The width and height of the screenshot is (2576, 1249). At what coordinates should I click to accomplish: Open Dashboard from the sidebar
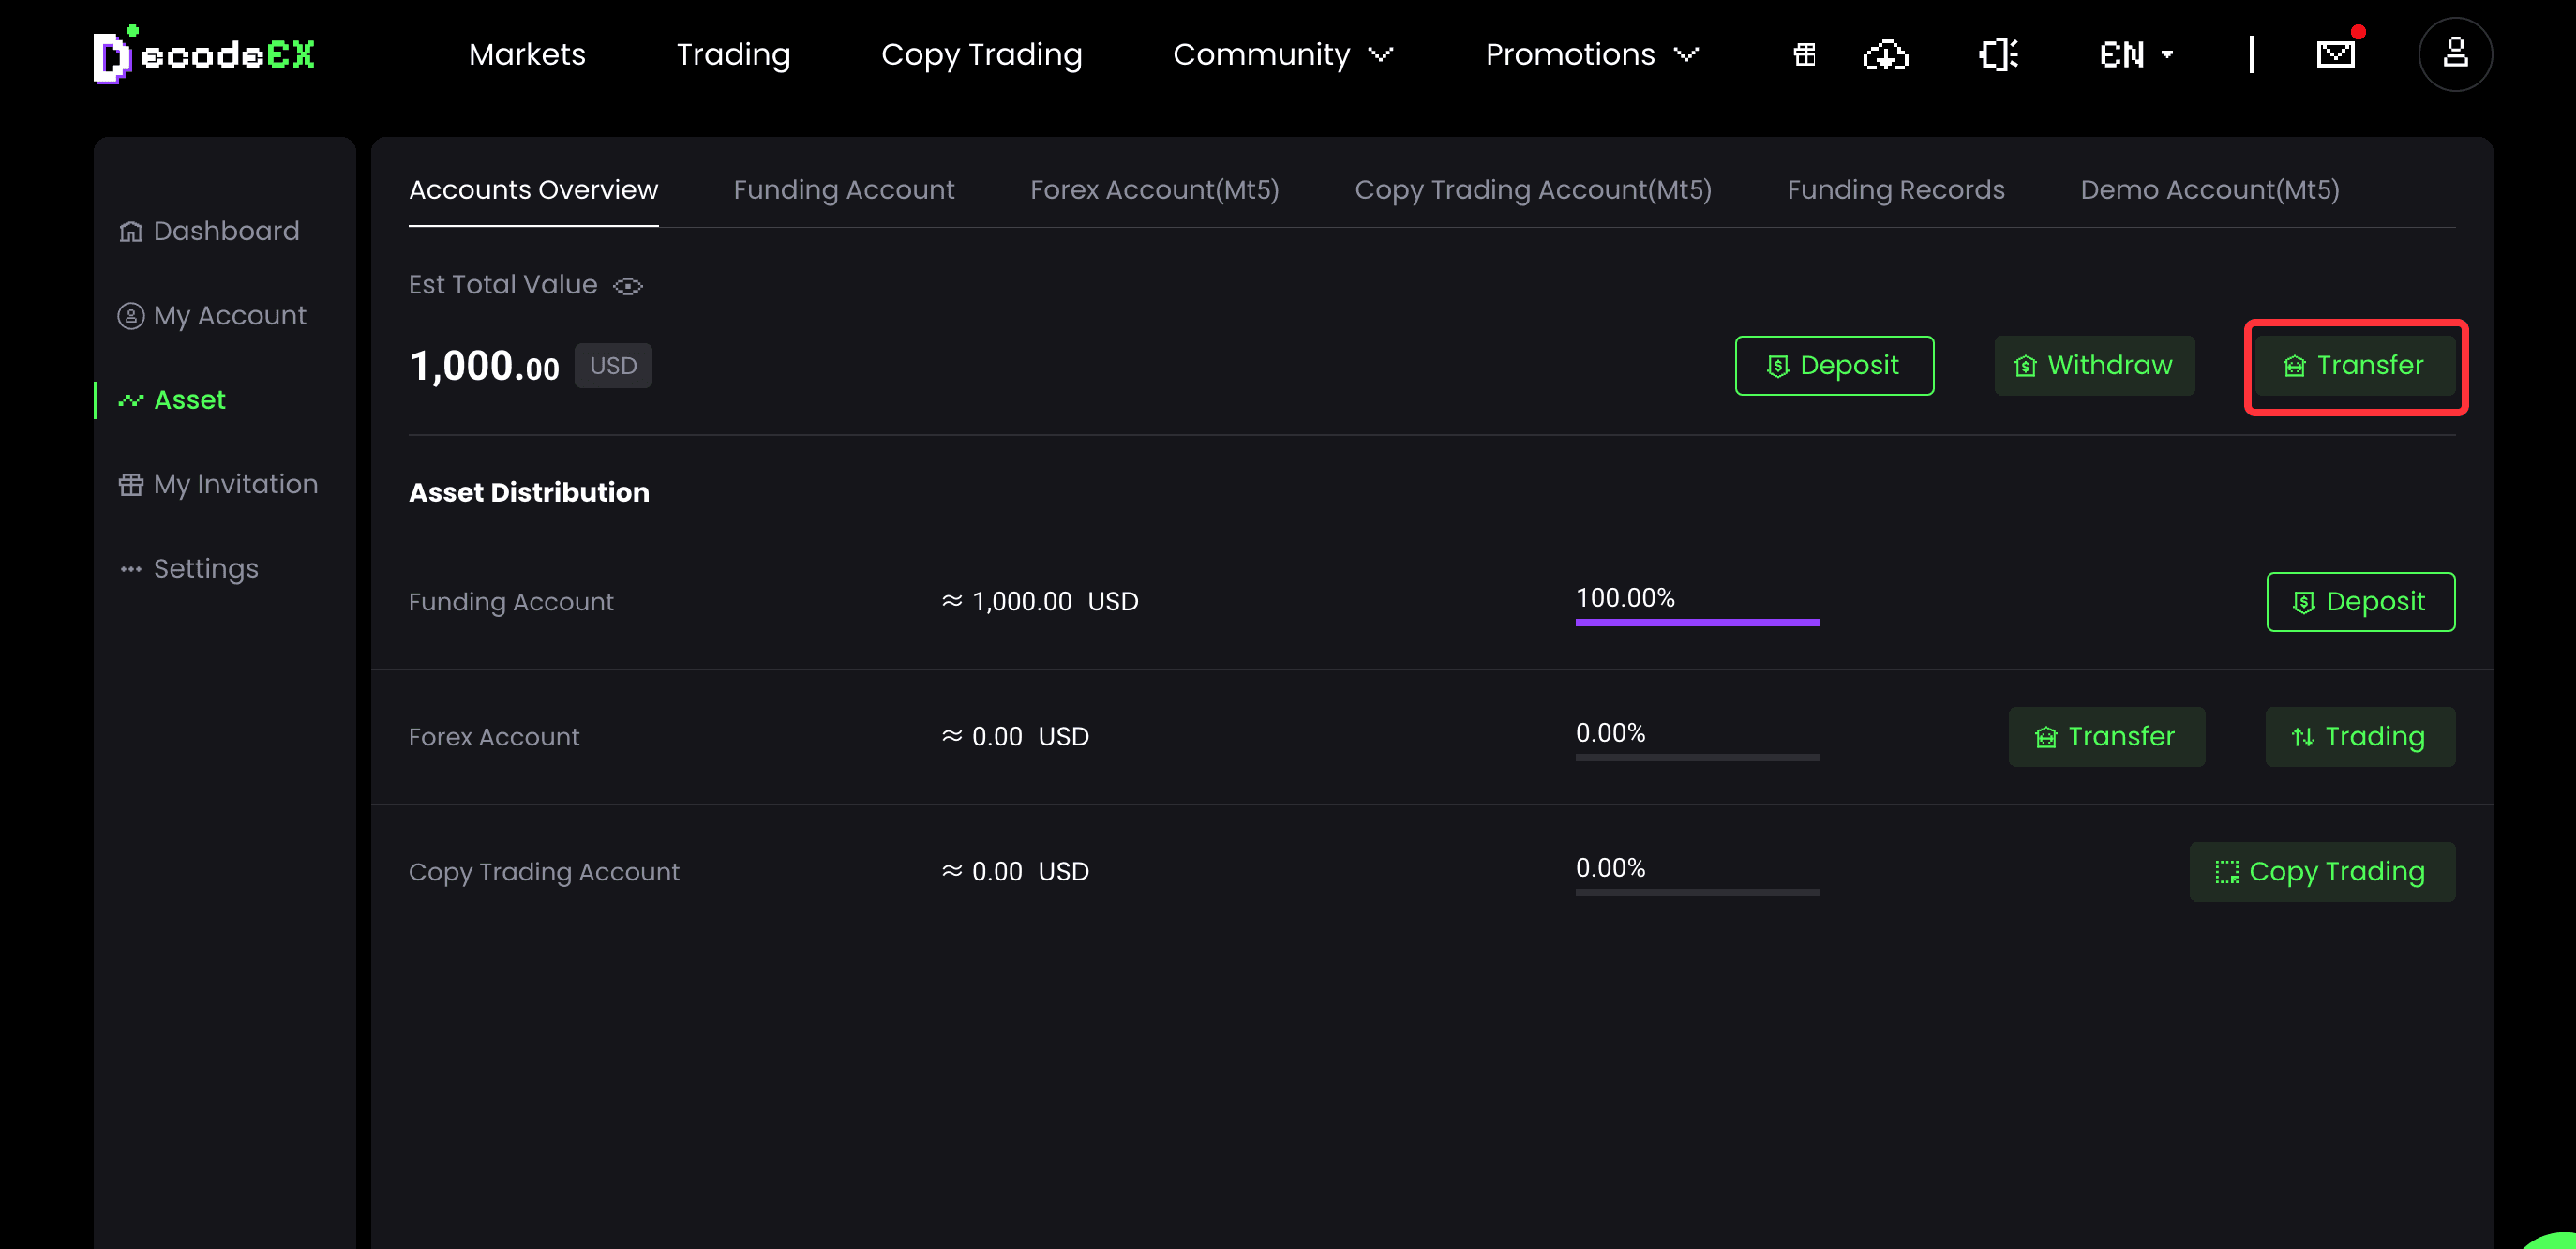[x=209, y=231]
